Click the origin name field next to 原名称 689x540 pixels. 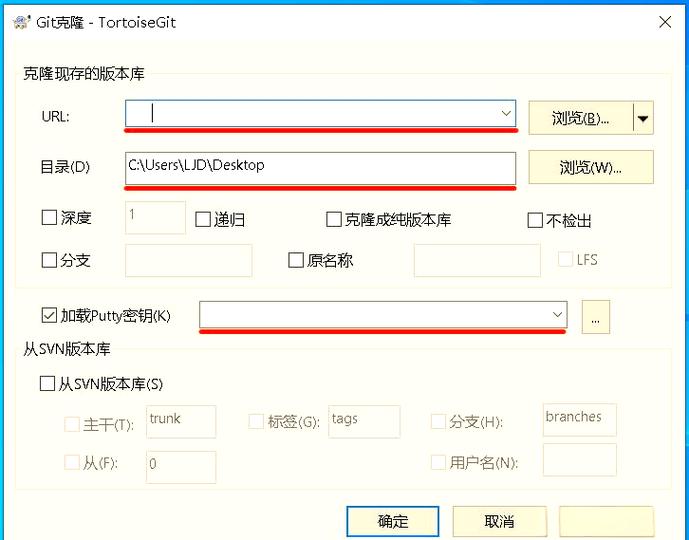pyautogui.click(x=477, y=261)
